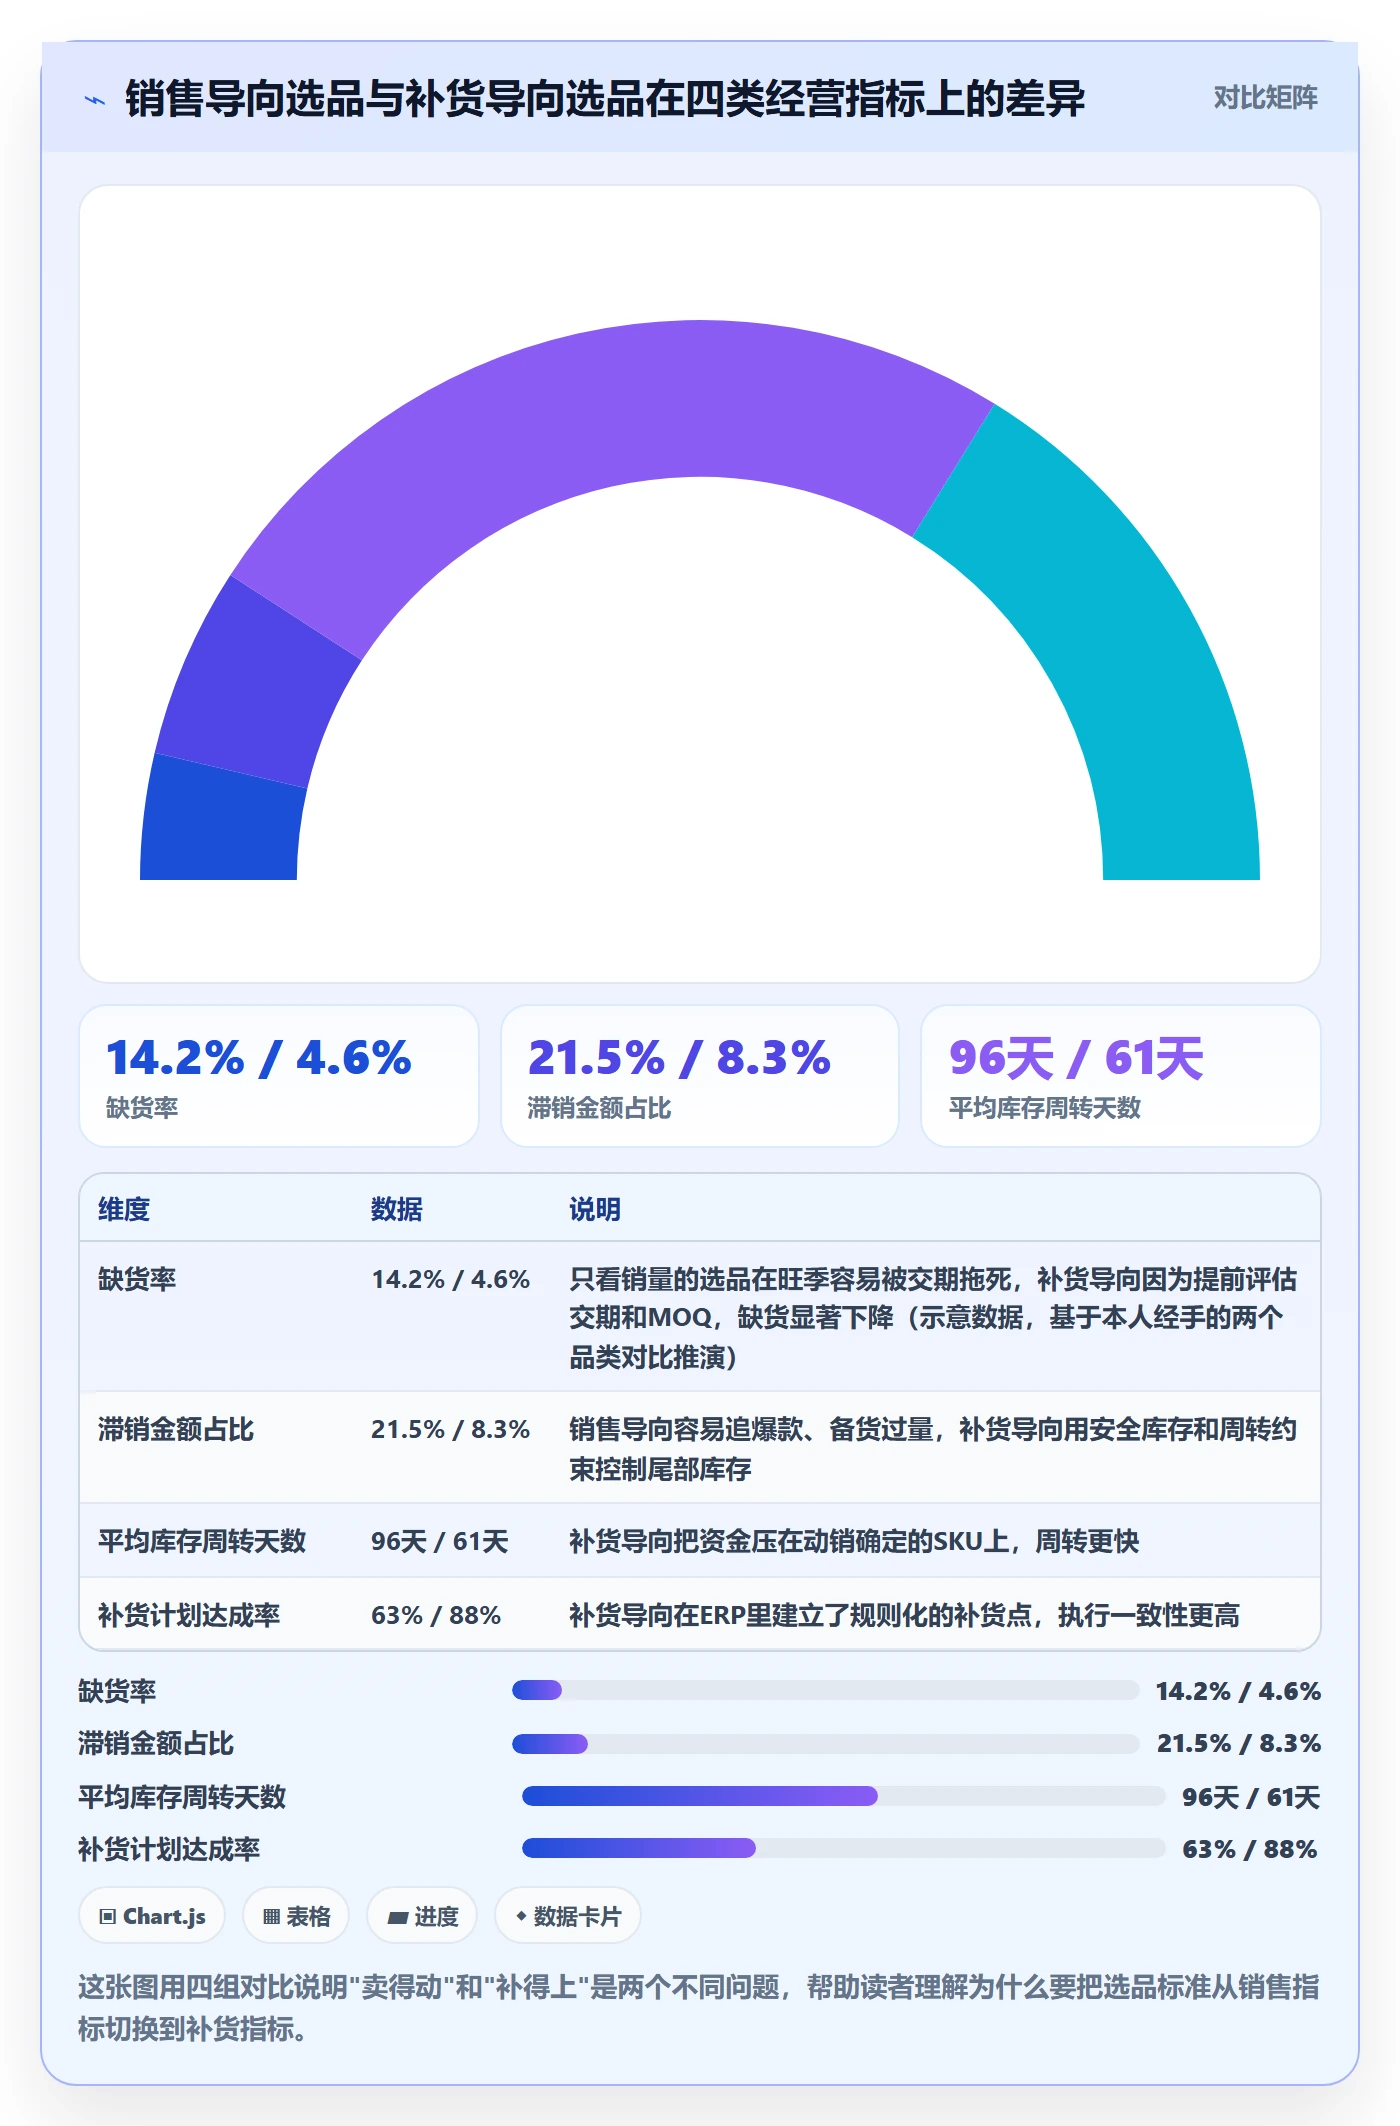Open the 缺货率 14.2% / 4.6% data card
The height and width of the screenshot is (2126, 1400).
[279, 1076]
